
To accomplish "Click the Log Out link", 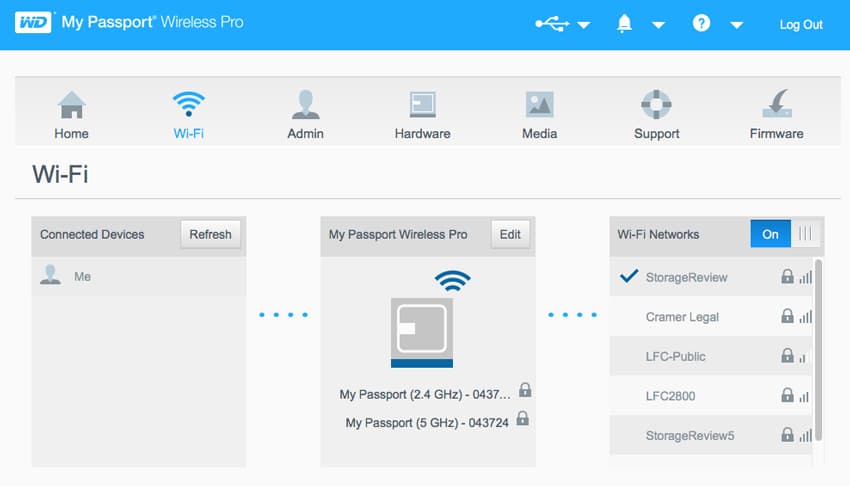I will point(801,24).
